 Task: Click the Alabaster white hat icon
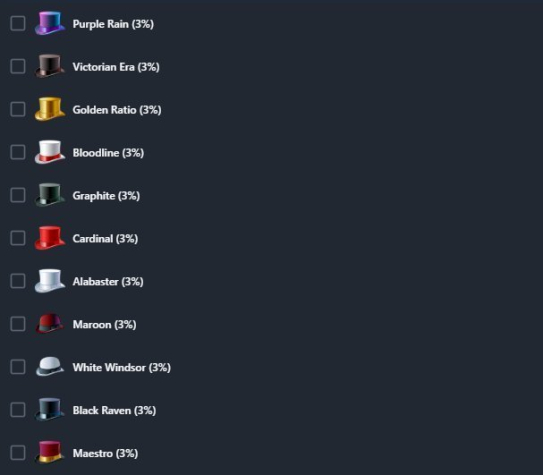click(50, 281)
